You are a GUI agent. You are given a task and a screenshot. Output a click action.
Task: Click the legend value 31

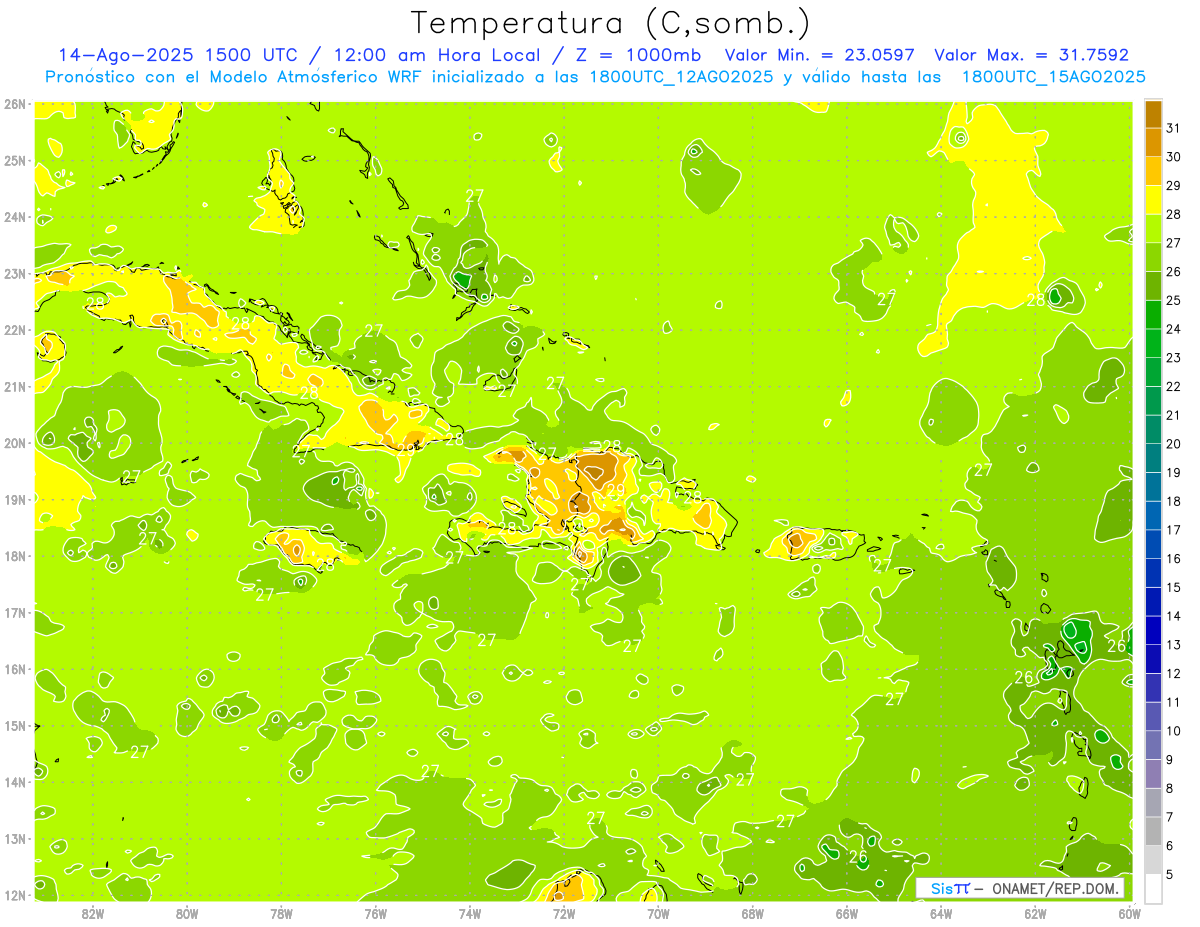(1173, 128)
